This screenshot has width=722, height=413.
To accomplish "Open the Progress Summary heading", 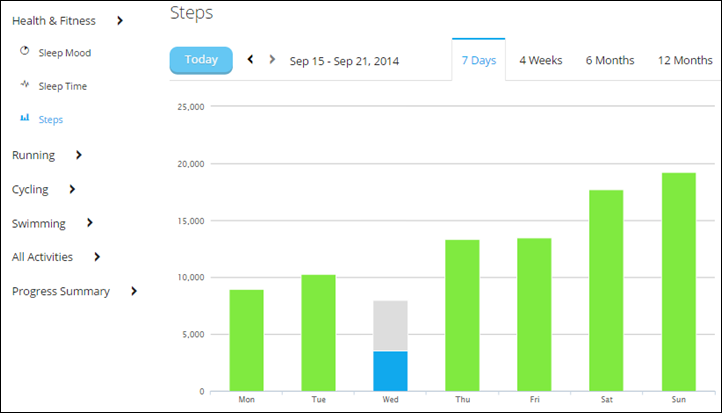I will tap(61, 291).
